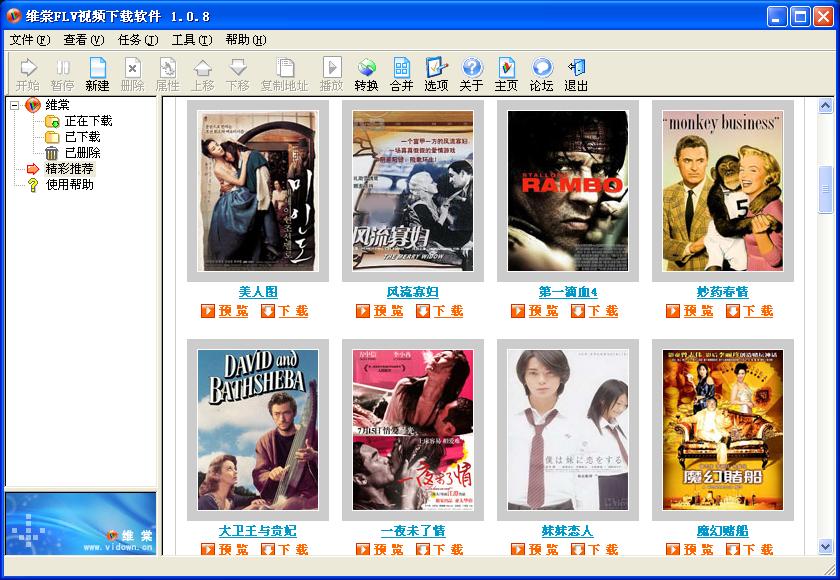Click the 魔幻赌船 poster thumbnail
Viewport: 840px width, 580px height.
(x=723, y=430)
